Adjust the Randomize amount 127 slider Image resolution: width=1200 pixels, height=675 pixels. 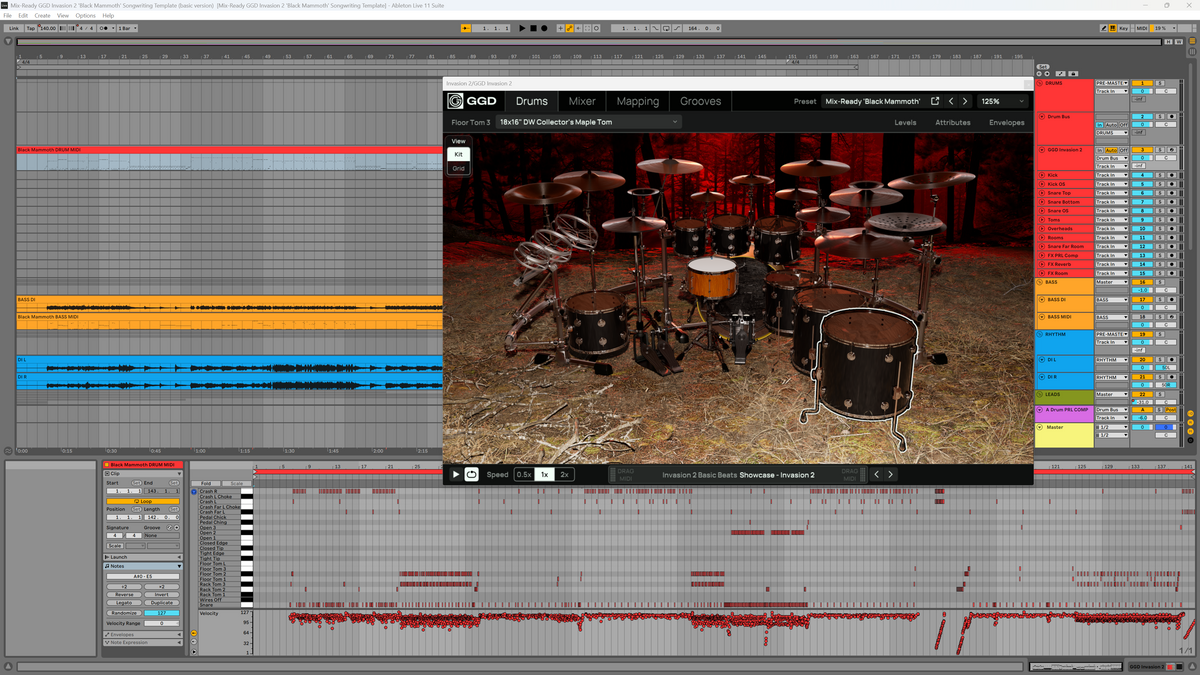pos(162,613)
